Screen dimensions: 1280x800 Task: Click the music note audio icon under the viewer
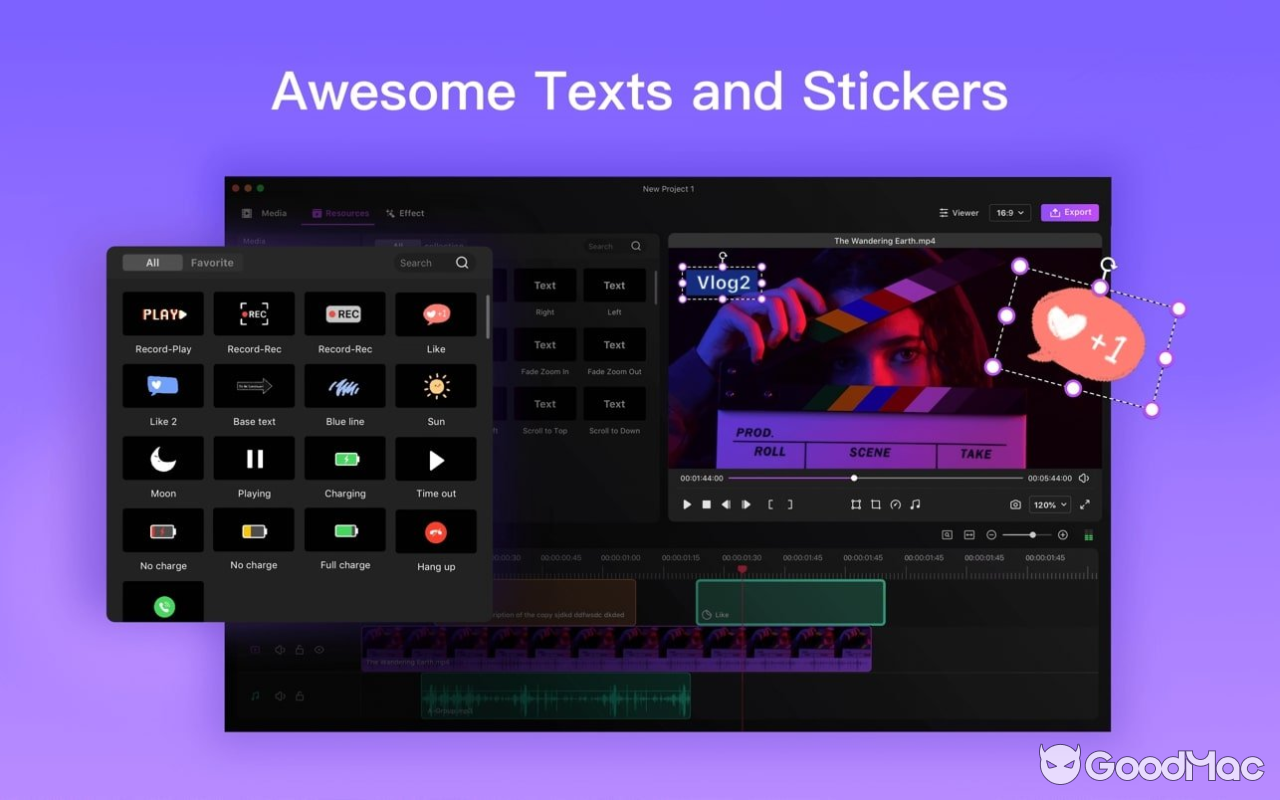(x=914, y=504)
